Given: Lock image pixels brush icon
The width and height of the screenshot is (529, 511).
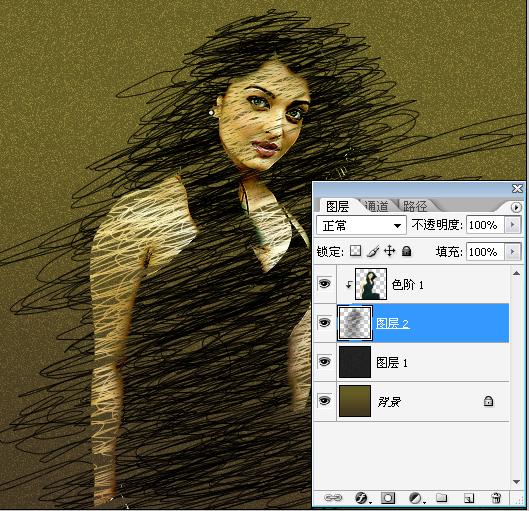Looking at the screenshot, I should [x=373, y=251].
